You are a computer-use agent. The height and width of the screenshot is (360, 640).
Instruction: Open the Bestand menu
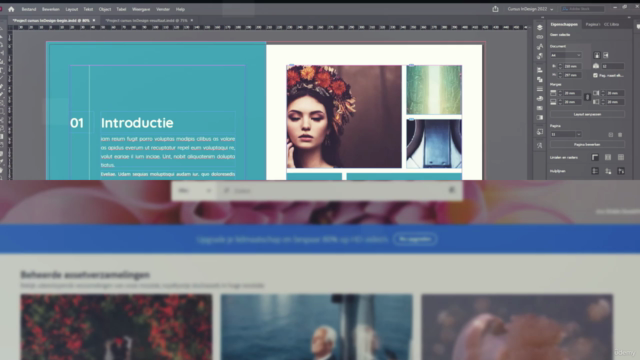tap(29, 9)
